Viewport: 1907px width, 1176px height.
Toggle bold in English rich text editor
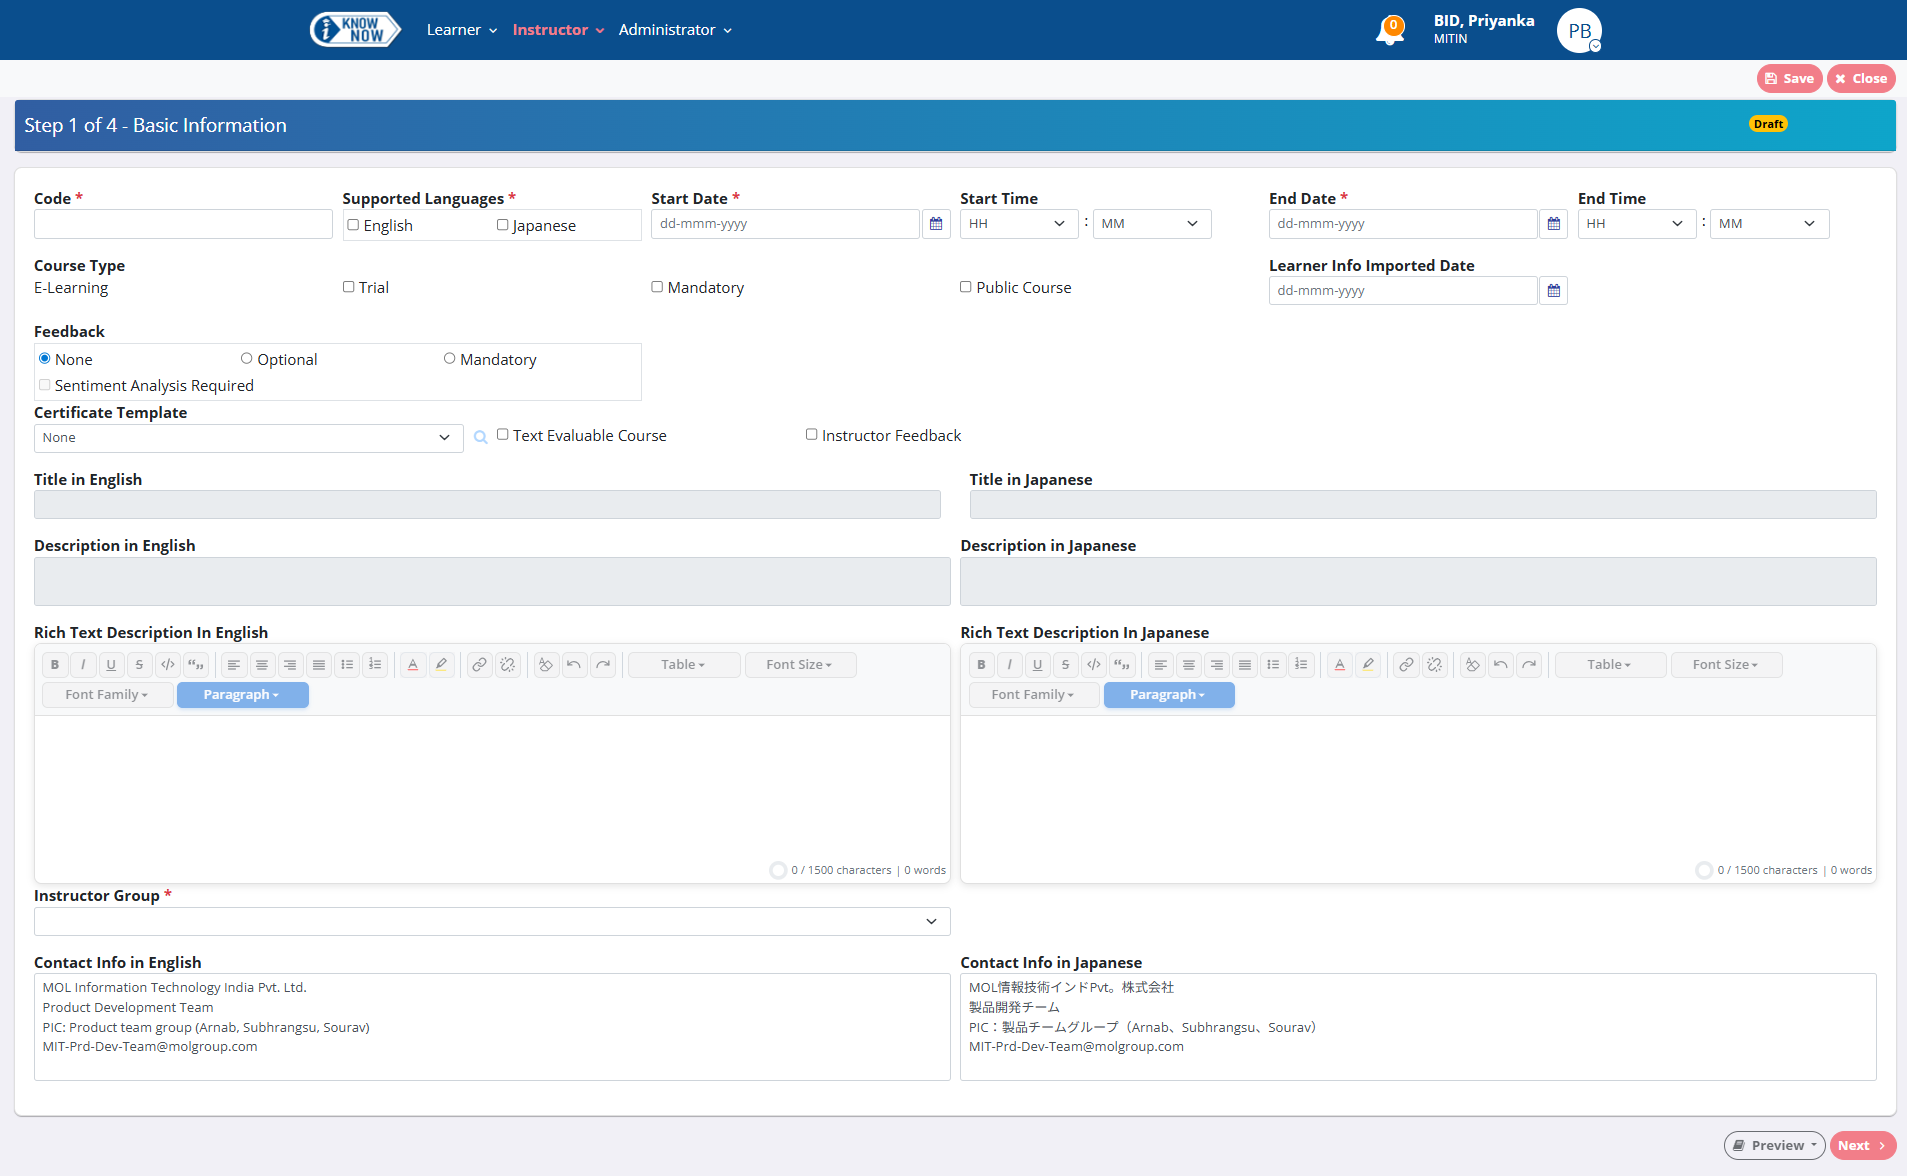(55, 665)
